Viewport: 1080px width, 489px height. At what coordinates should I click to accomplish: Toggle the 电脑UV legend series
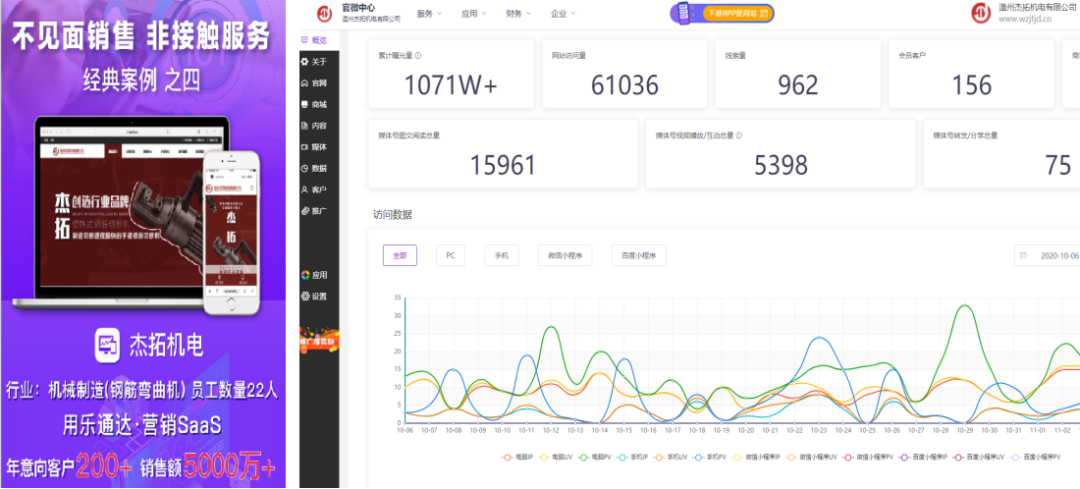556,457
